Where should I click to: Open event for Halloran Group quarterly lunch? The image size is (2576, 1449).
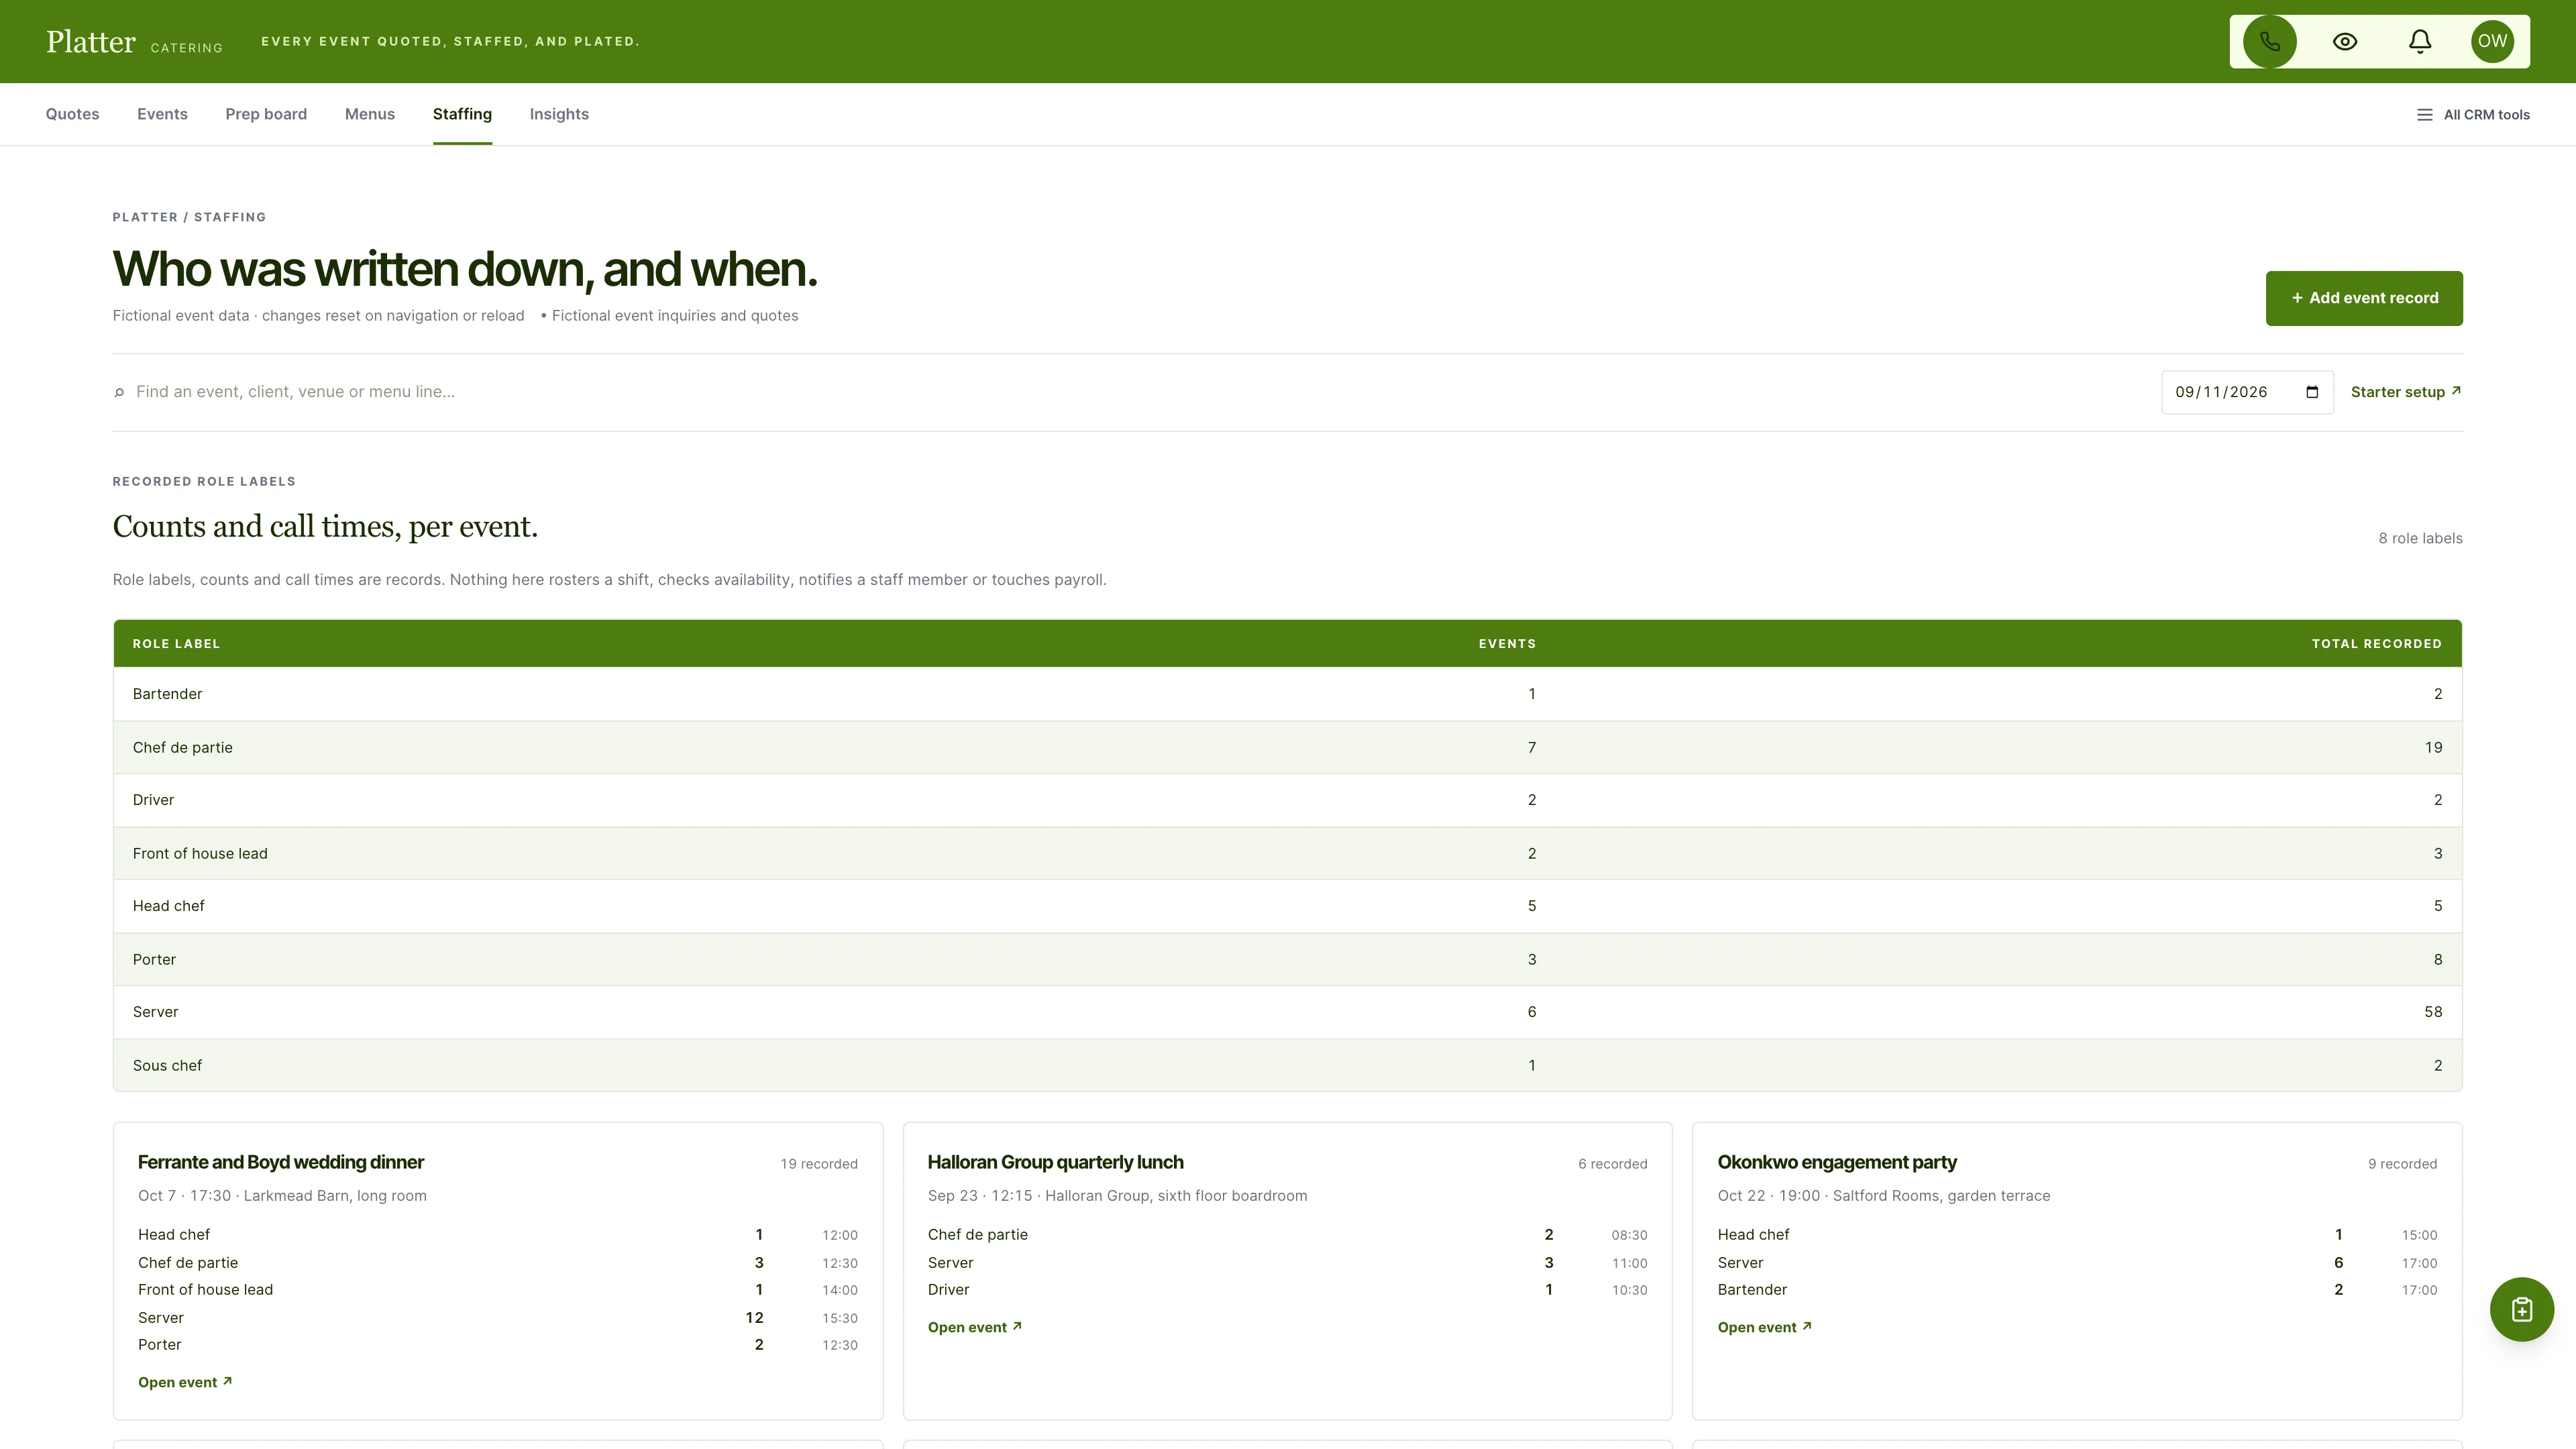(x=975, y=1327)
